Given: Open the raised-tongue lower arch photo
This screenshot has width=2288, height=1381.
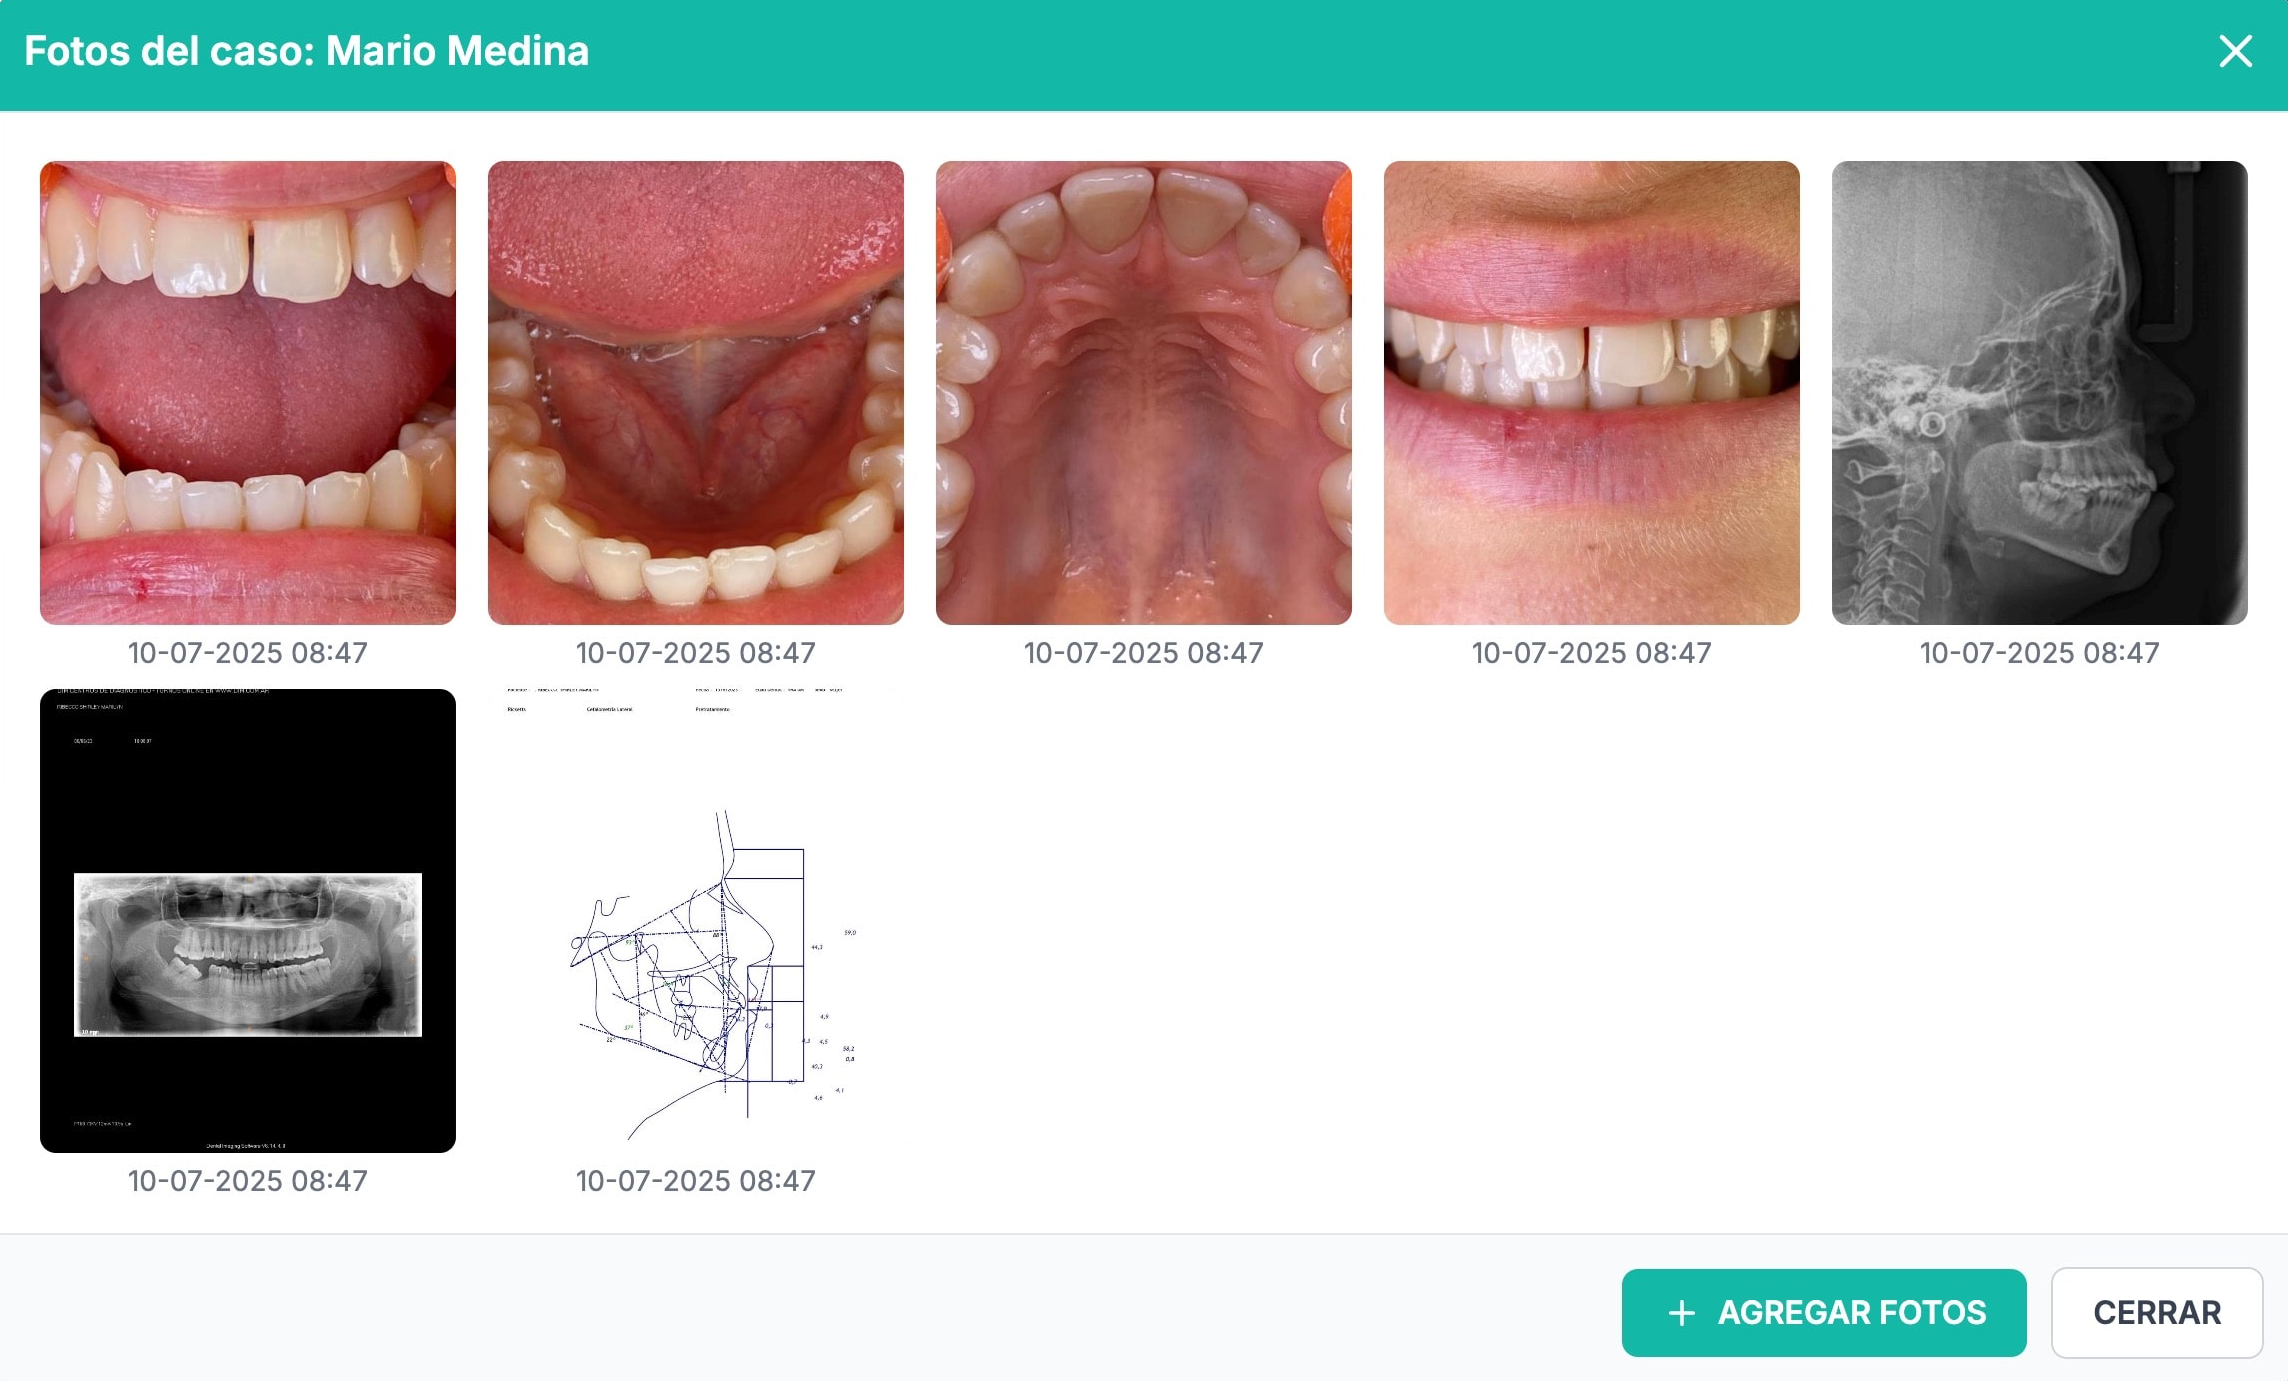Looking at the screenshot, I should click(696, 393).
